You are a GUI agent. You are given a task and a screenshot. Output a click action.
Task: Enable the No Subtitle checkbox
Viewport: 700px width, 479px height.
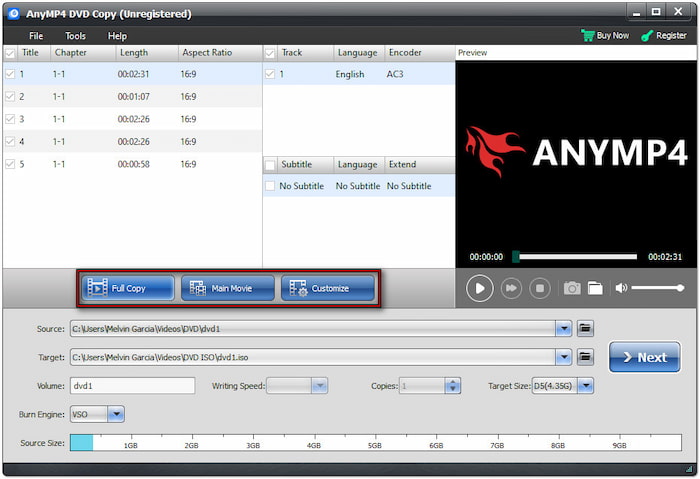(x=269, y=186)
